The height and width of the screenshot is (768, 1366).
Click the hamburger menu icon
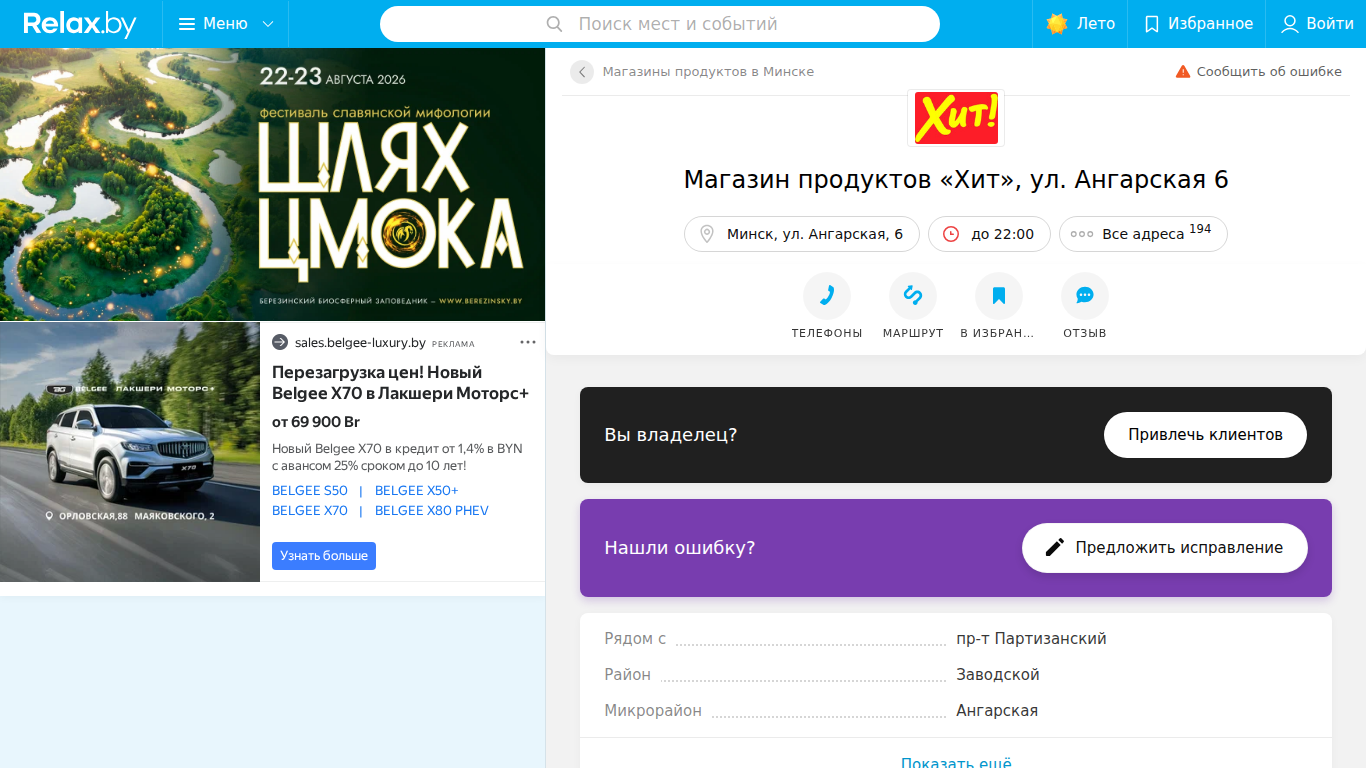coord(187,24)
